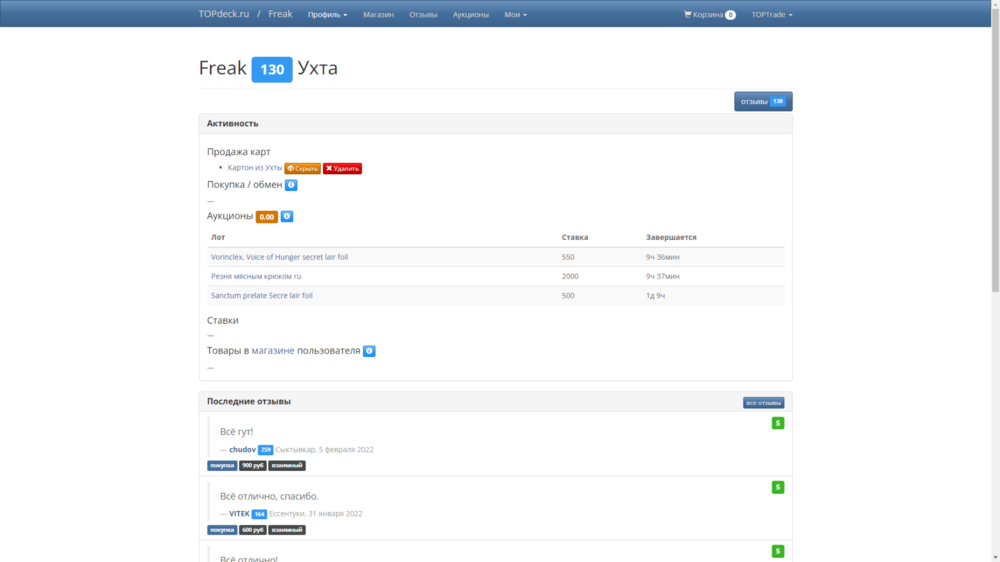Visit the VITEK user profile link
This screenshot has width=1000, height=562.
[239, 514]
